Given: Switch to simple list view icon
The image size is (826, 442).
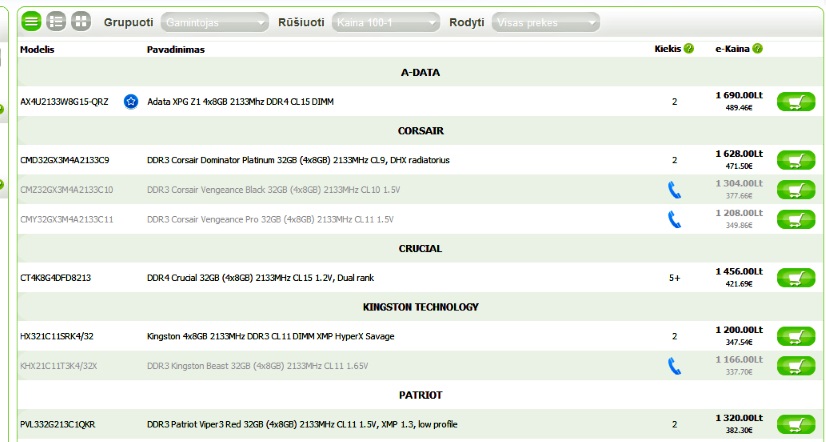Looking at the screenshot, I should (31, 22).
